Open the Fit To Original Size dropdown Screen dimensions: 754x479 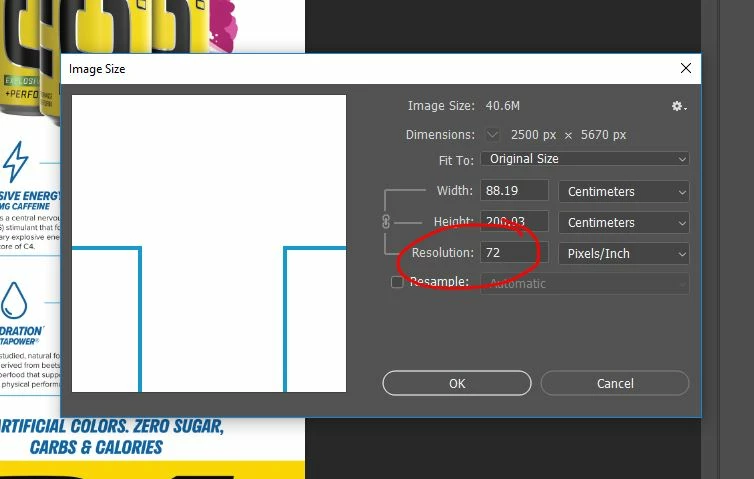(x=585, y=159)
